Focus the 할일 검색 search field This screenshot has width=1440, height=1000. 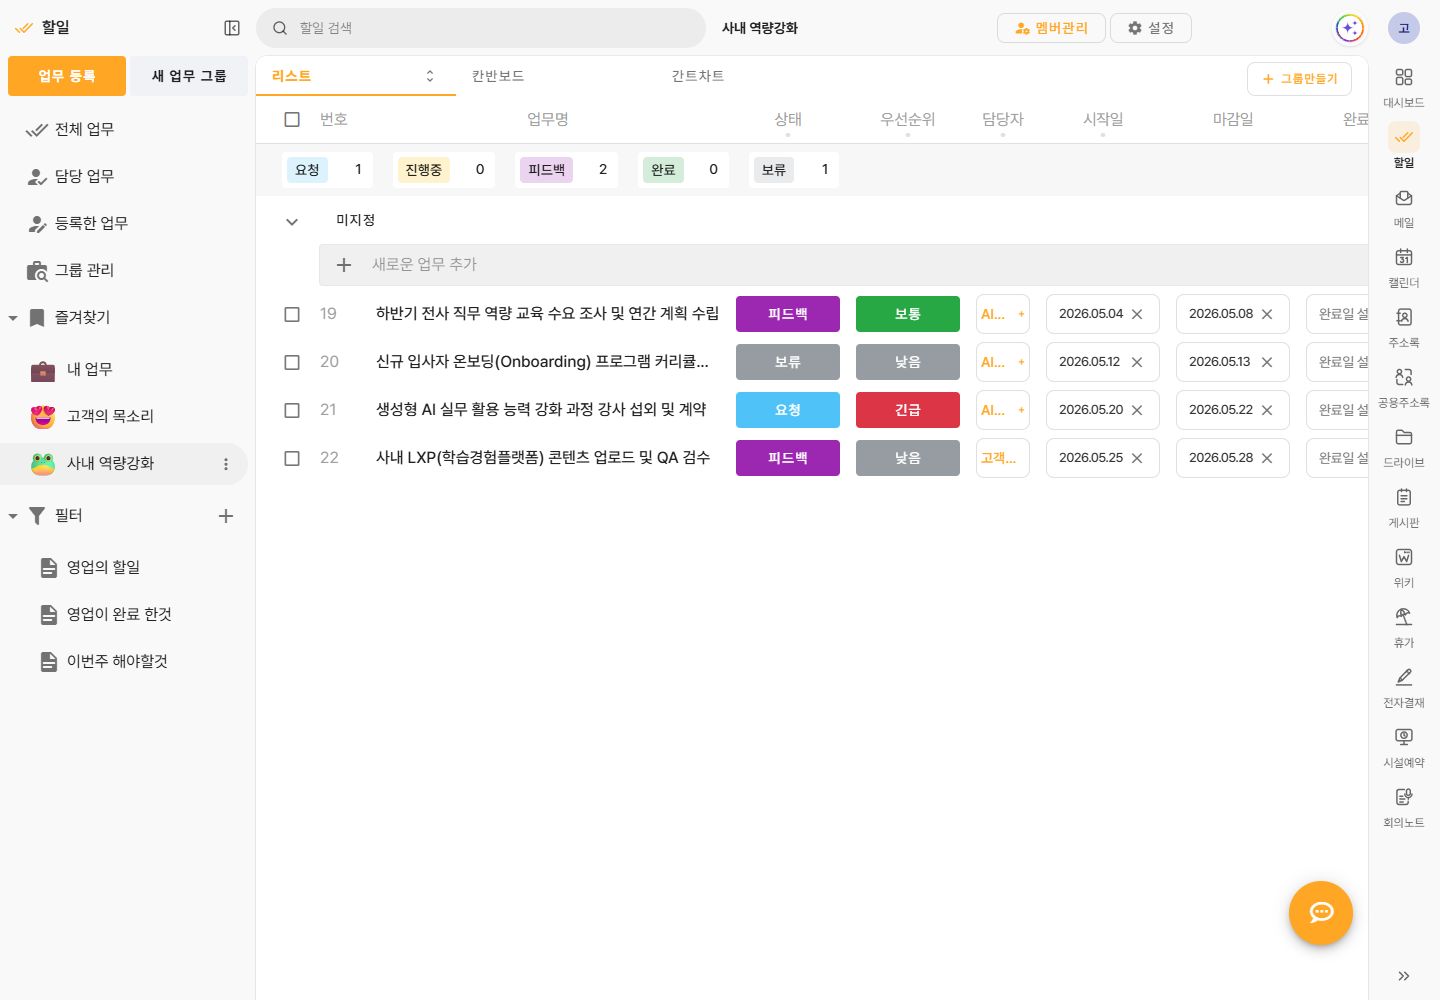pos(481,28)
